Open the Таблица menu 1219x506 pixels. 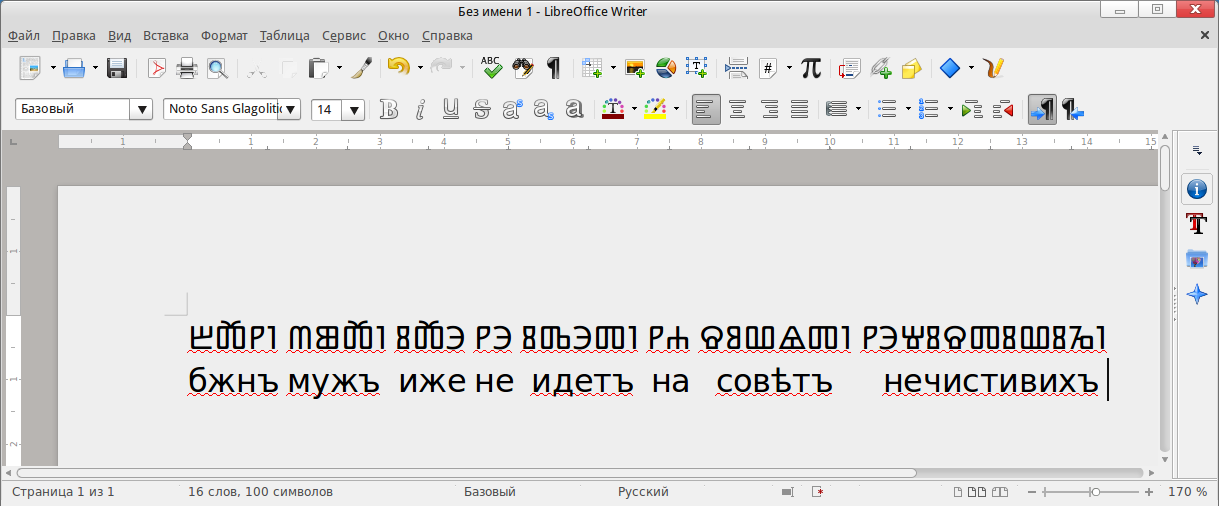pyautogui.click(x=284, y=35)
